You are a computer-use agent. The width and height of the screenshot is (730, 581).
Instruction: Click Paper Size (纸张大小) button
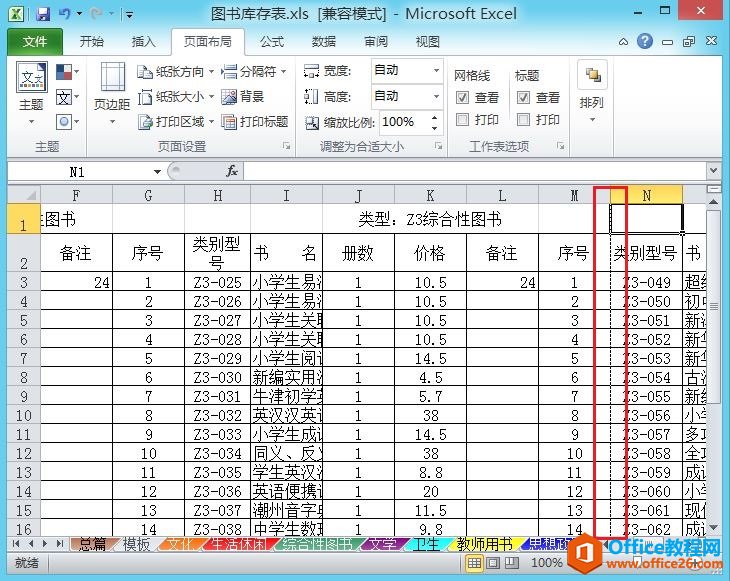point(175,97)
